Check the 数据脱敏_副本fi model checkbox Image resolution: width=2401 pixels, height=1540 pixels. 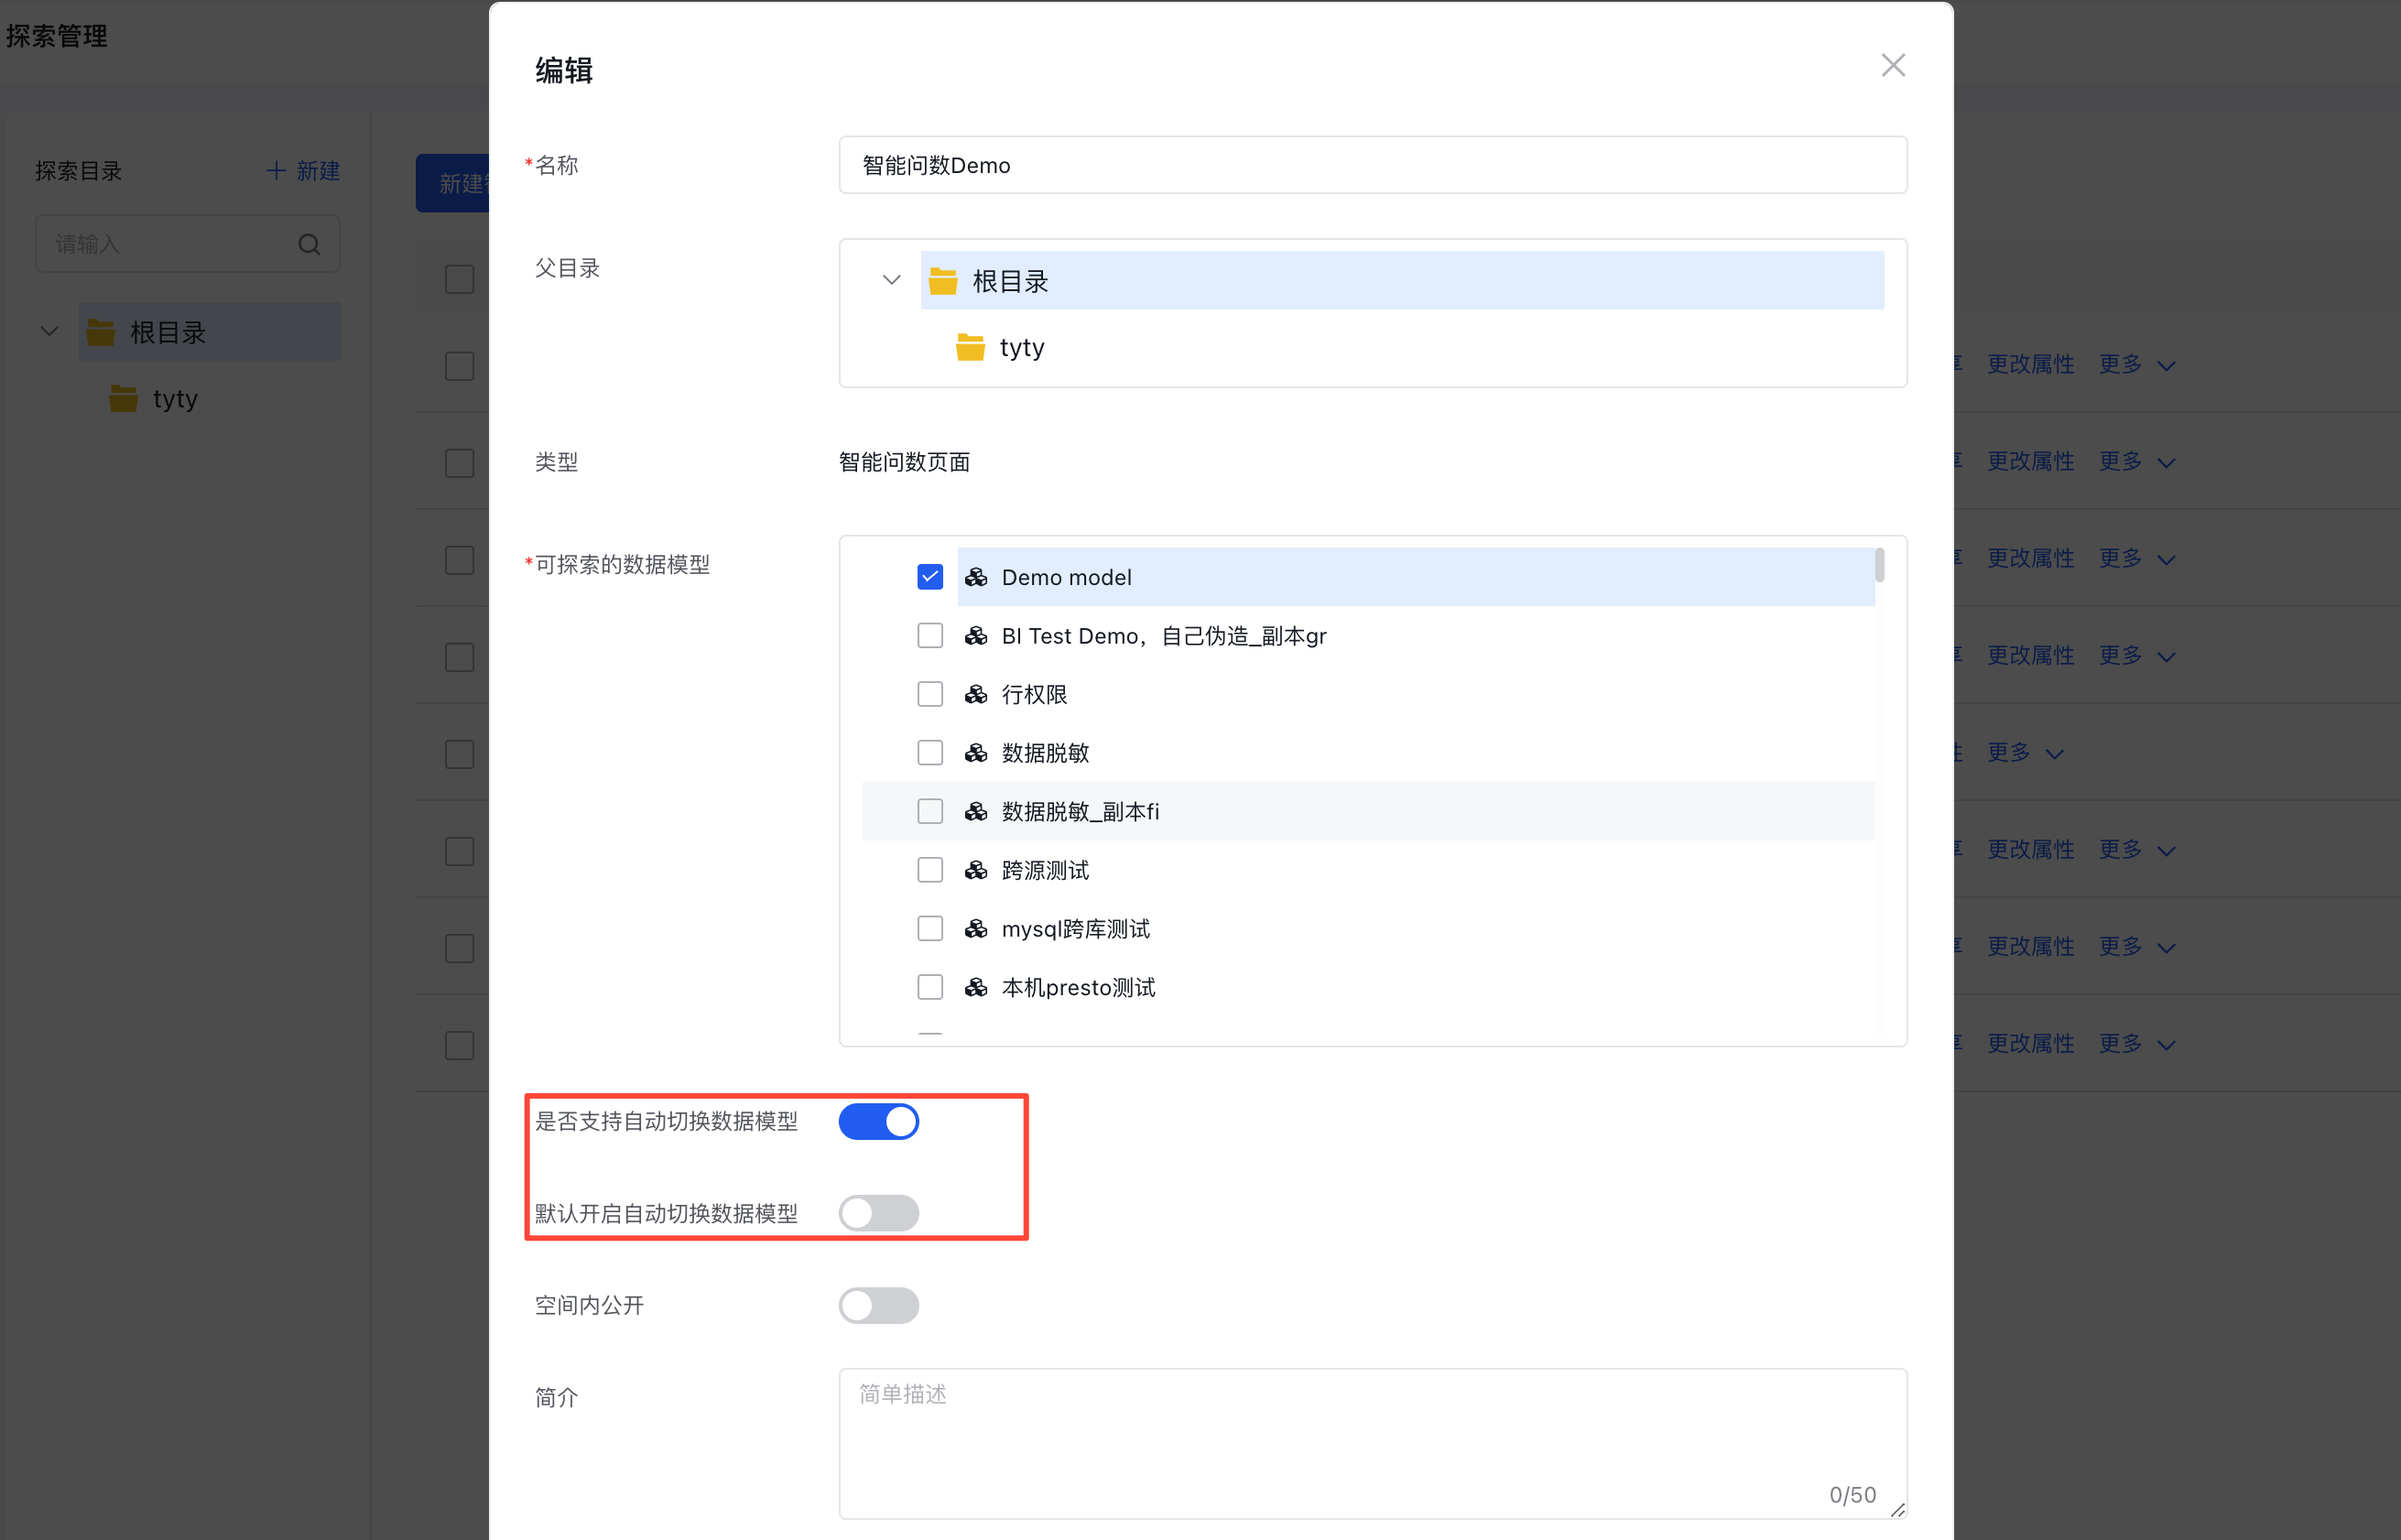(930, 811)
